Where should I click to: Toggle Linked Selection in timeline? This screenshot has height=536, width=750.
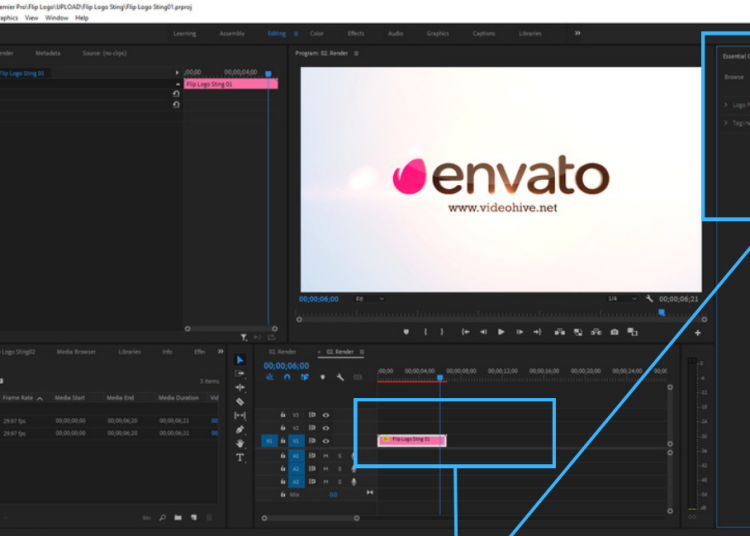(305, 377)
